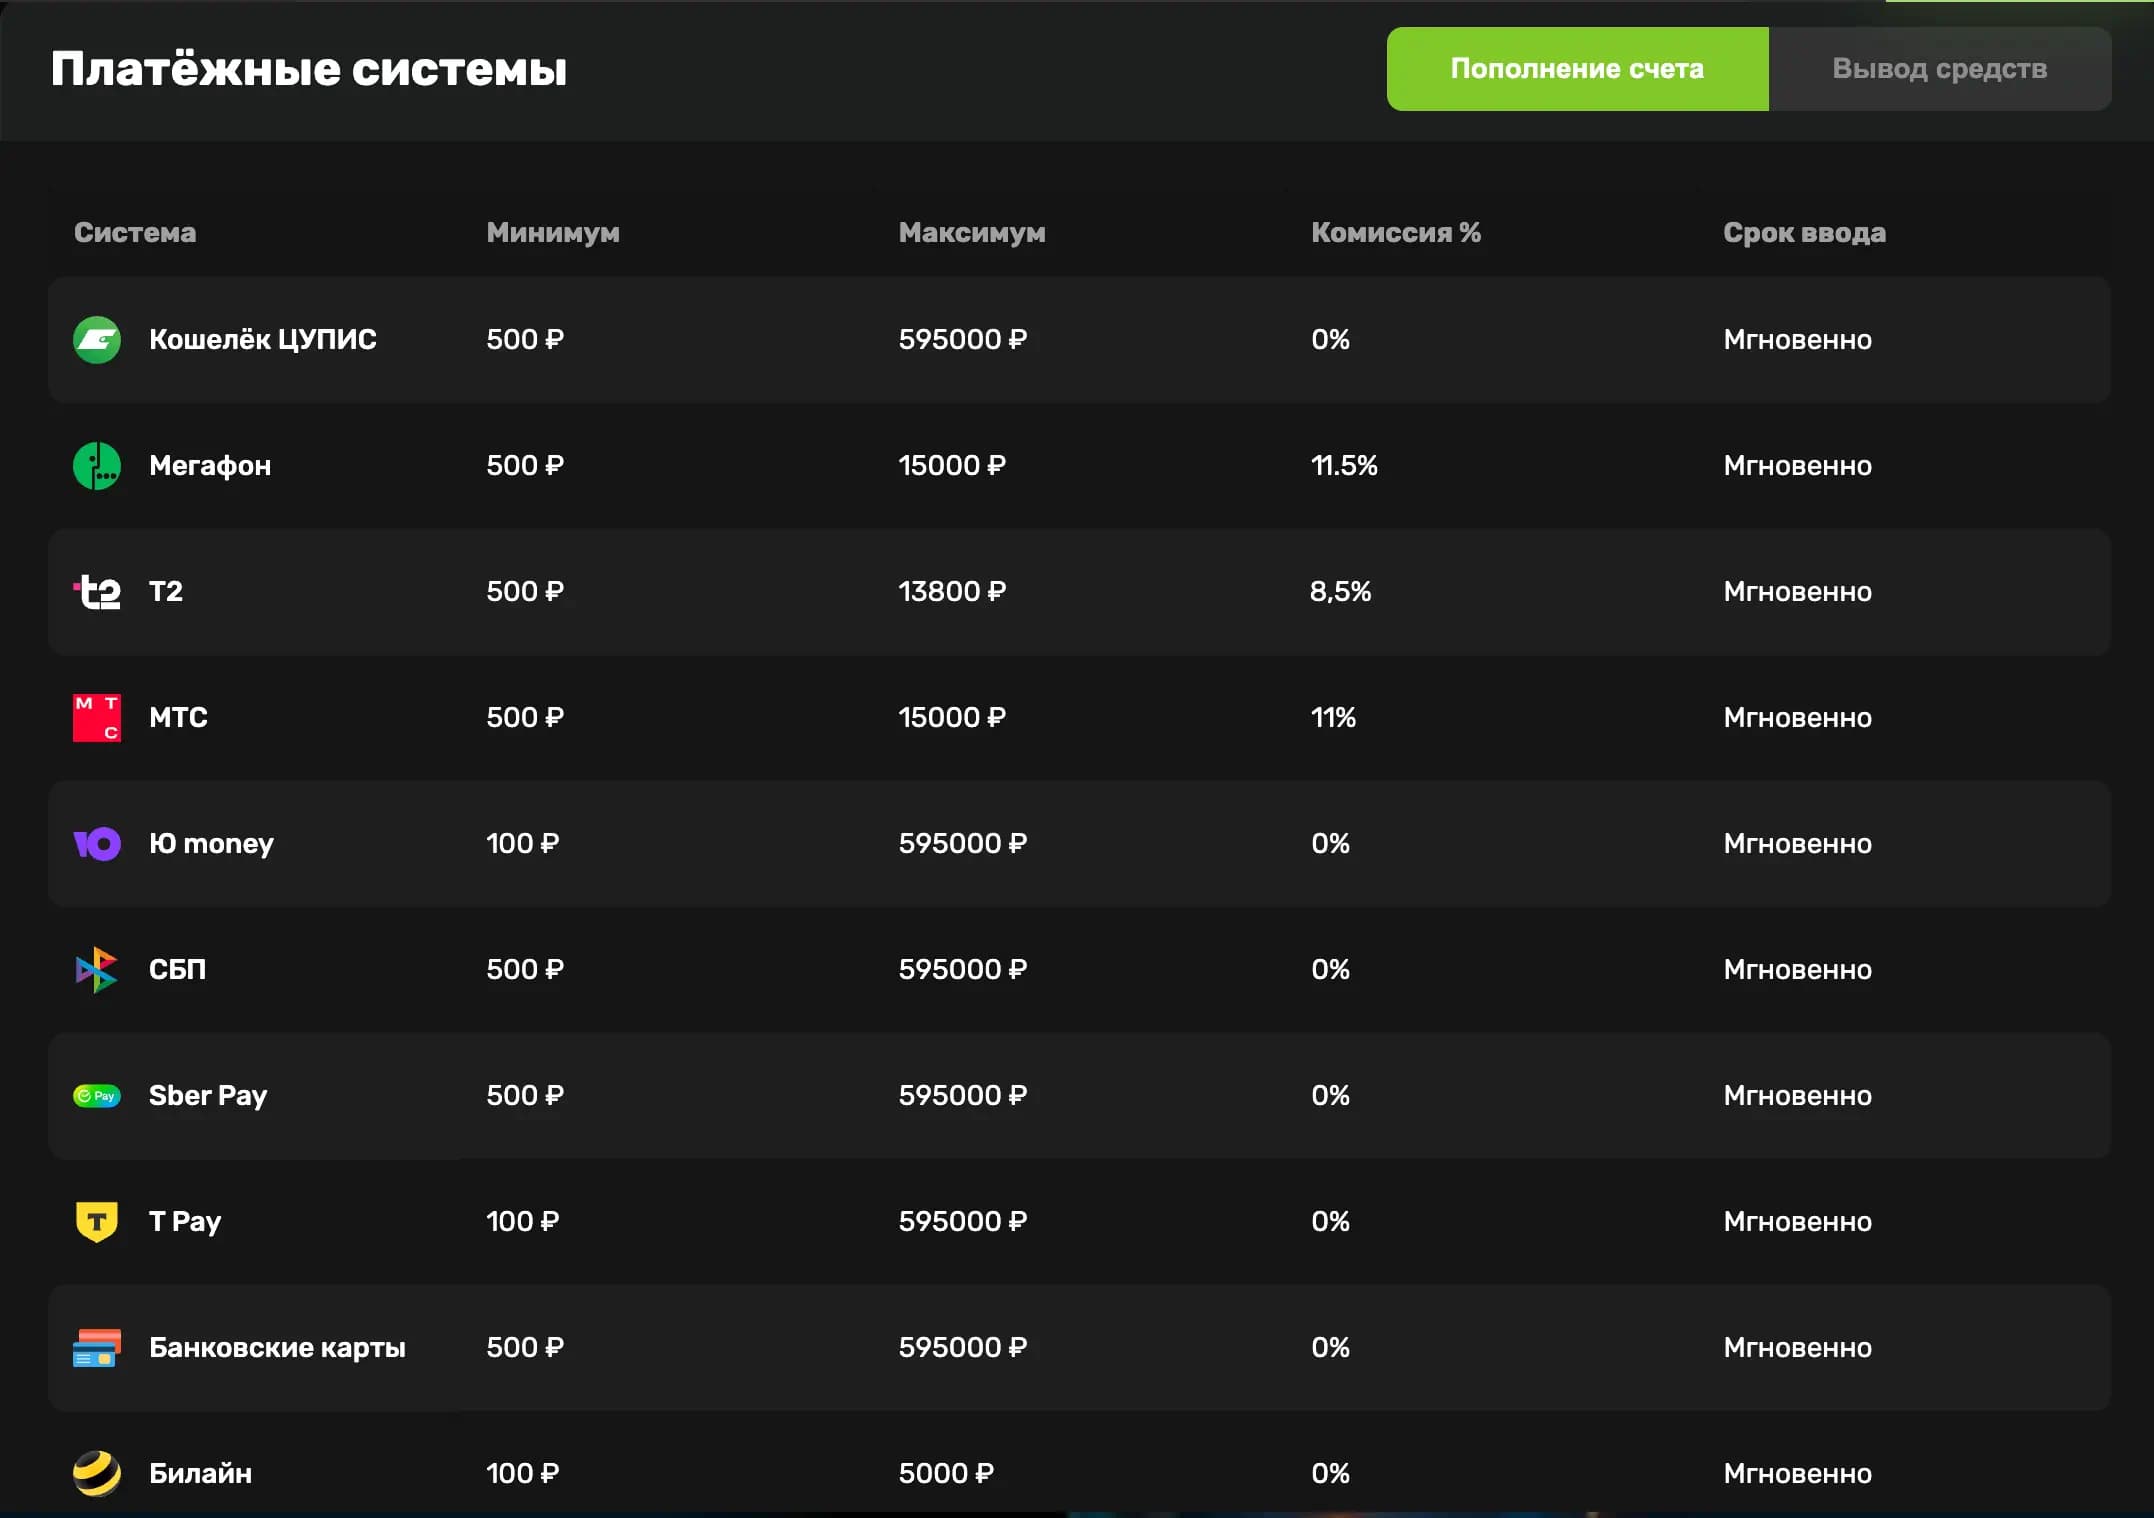The height and width of the screenshot is (1518, 2154).
Task: Click the 8,5% commission for T2
Action: (1341, 592)
